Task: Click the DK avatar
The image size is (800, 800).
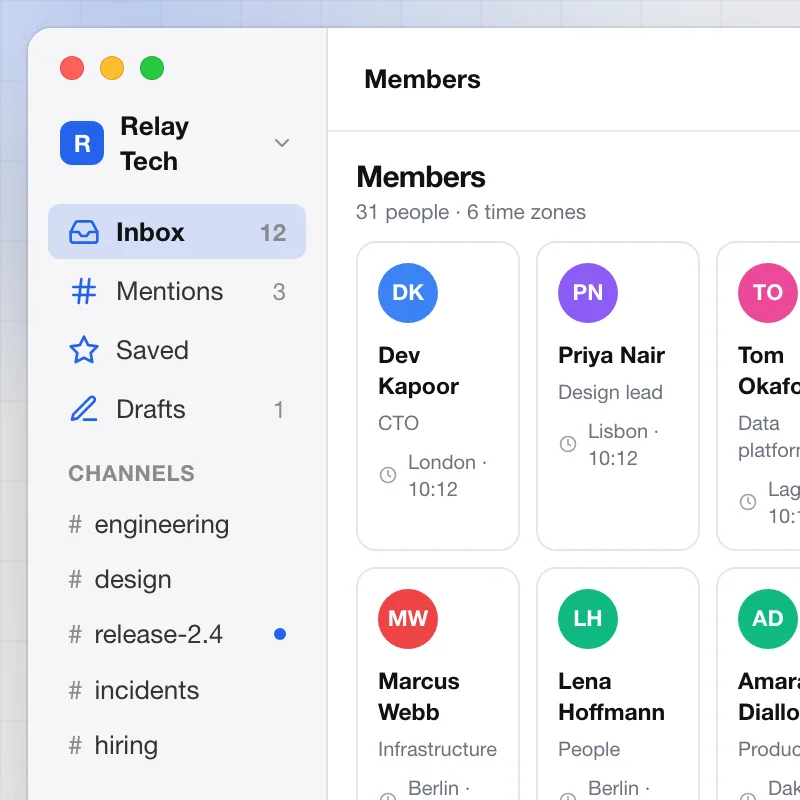Action: pyautogui.click(x=408, y=293)
